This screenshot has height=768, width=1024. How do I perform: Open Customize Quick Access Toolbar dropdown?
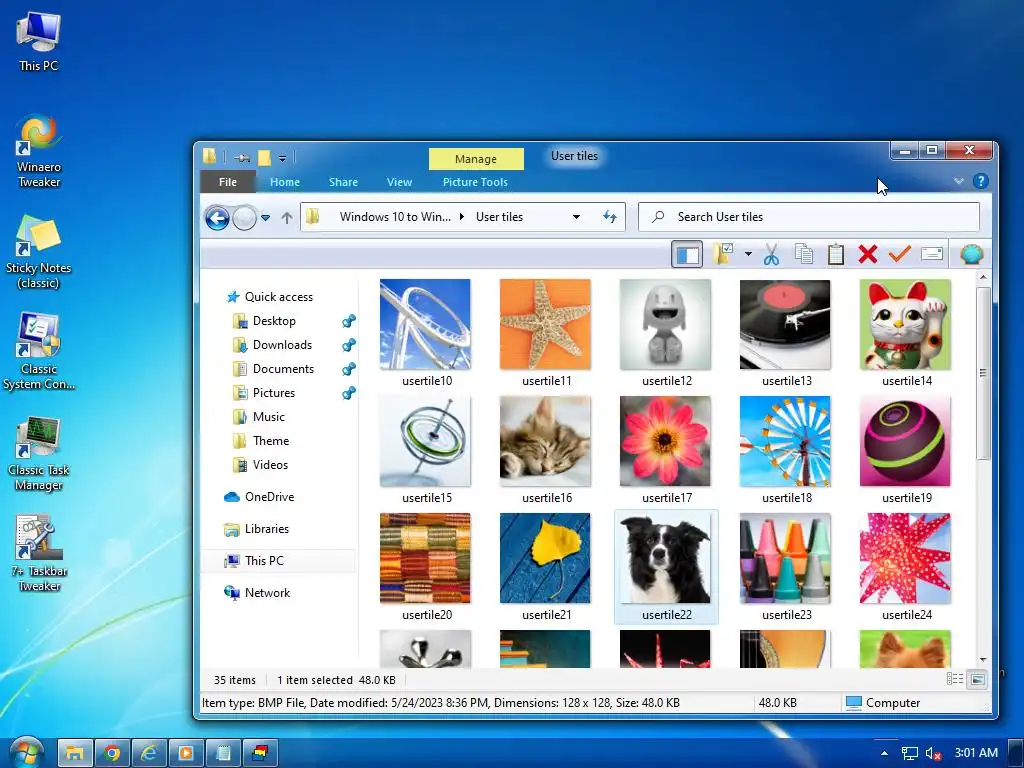(282, 158)
